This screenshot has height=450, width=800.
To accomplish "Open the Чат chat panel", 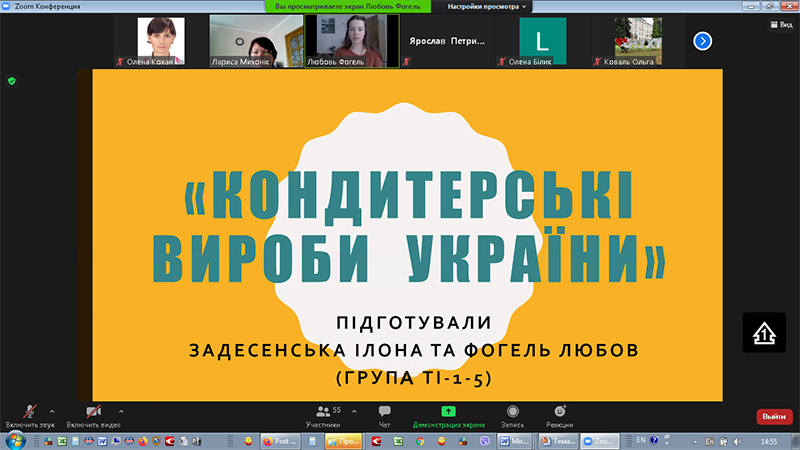I will pyautogui.click(x=384, y=416).
